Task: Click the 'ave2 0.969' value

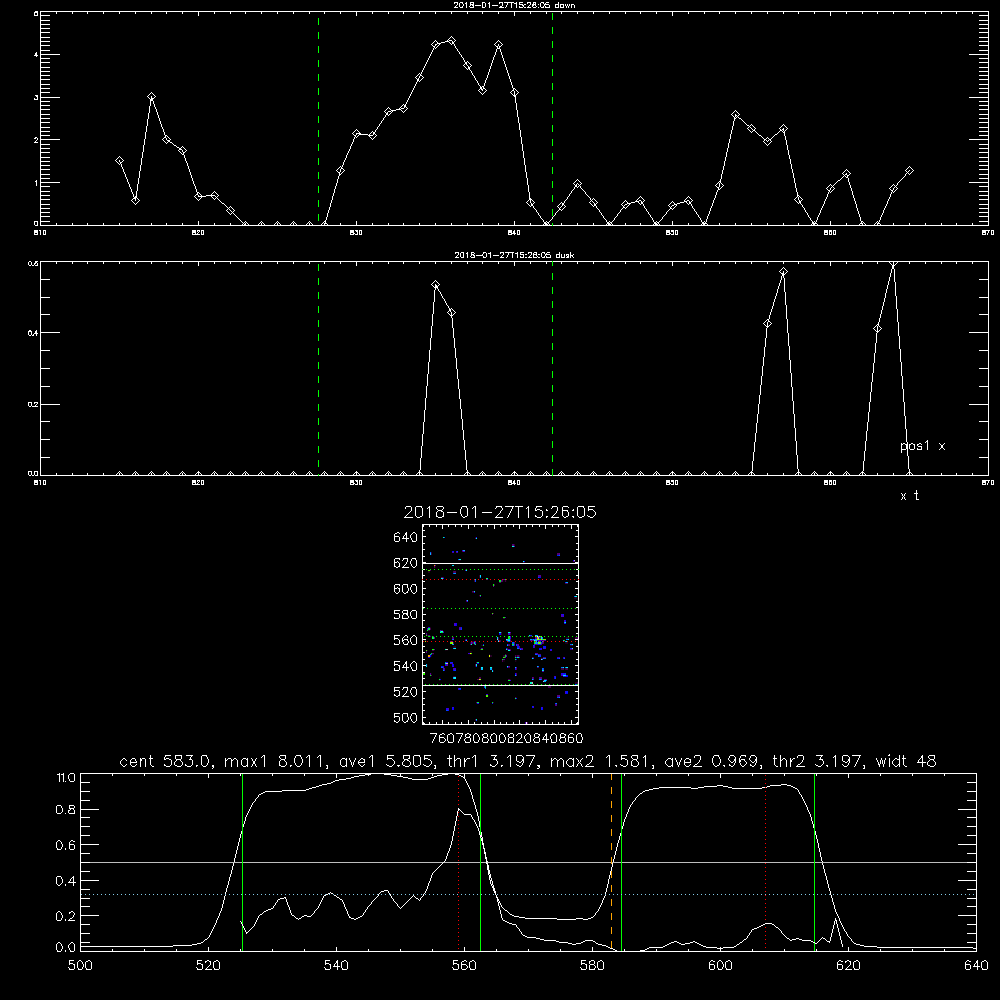Action: (x=712, y=761)
